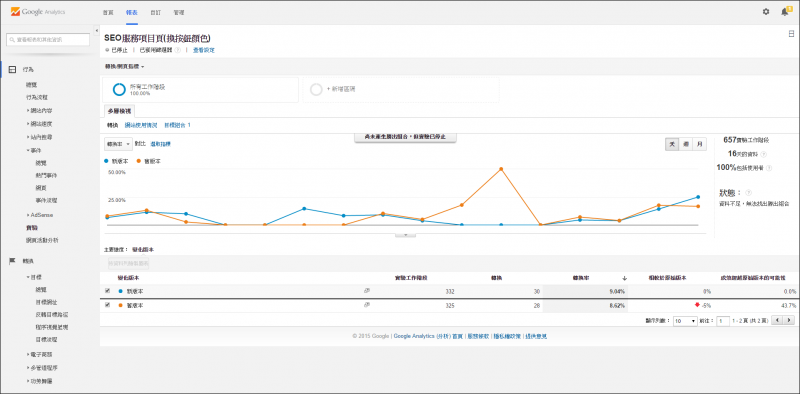Click the 查看設定 link
Viewport: 800px width, 395px height.
(204, 50)
